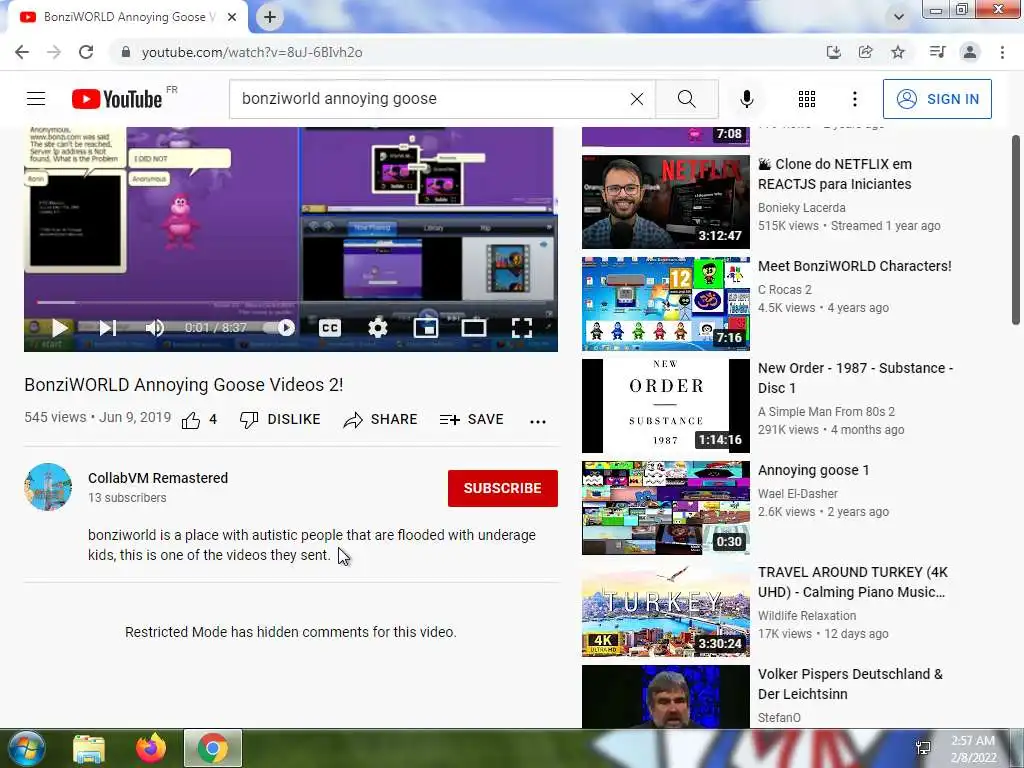This screenshot has height=768, width=1024.
Task: Open TRAVEL AROUND TURKEY video thumbnail
Action: (665, 610)
